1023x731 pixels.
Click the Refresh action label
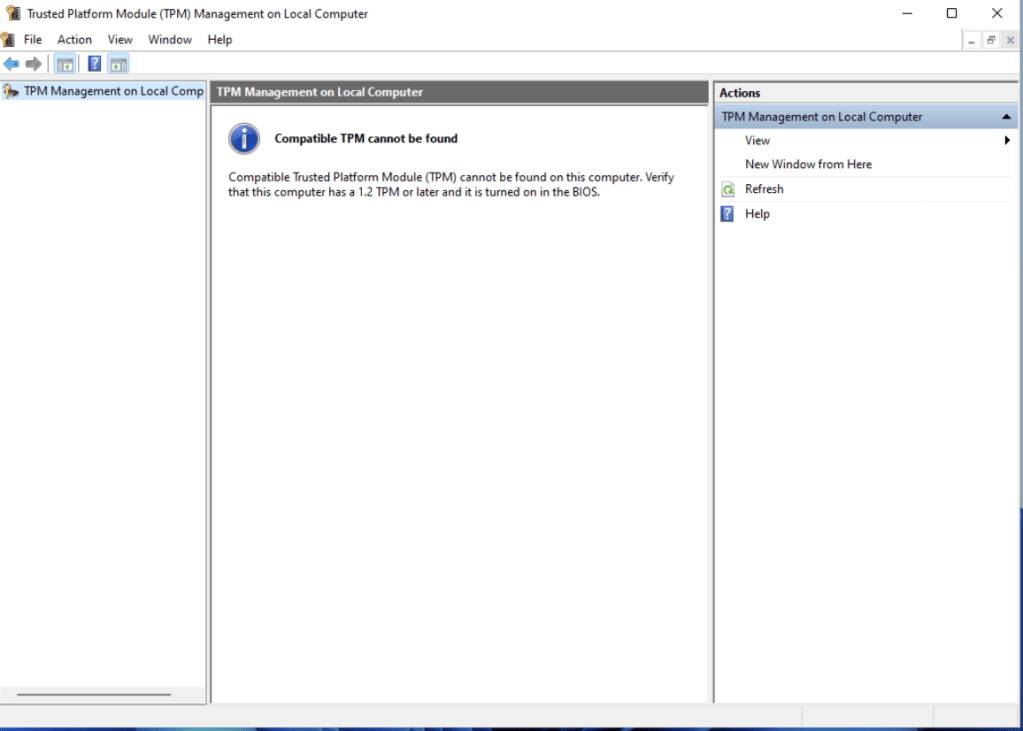coord(764,189)
